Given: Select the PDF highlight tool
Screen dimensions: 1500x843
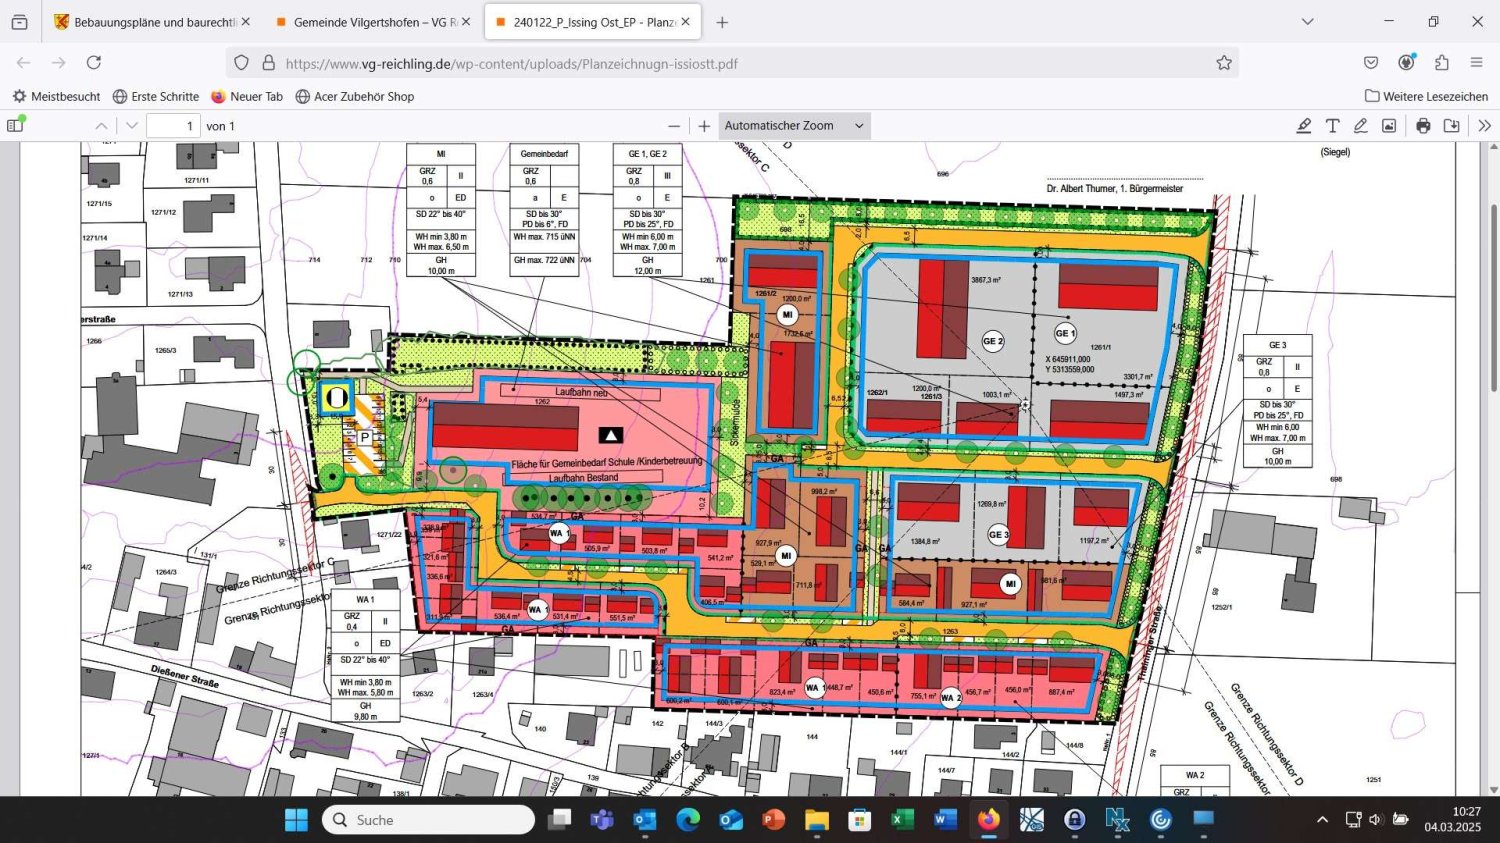Looking at the screenshot, I should point(1304,126).
